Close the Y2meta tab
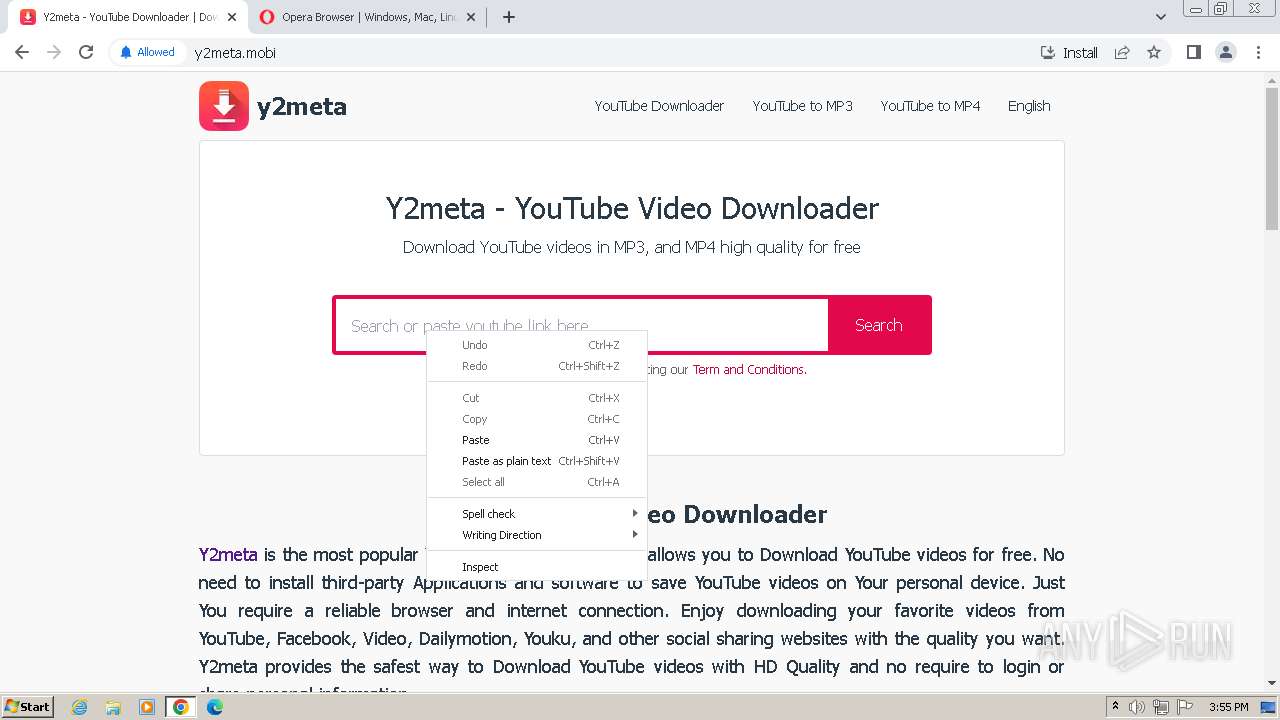This screenshot has width=1280, height=720. [x=232, y=17]
